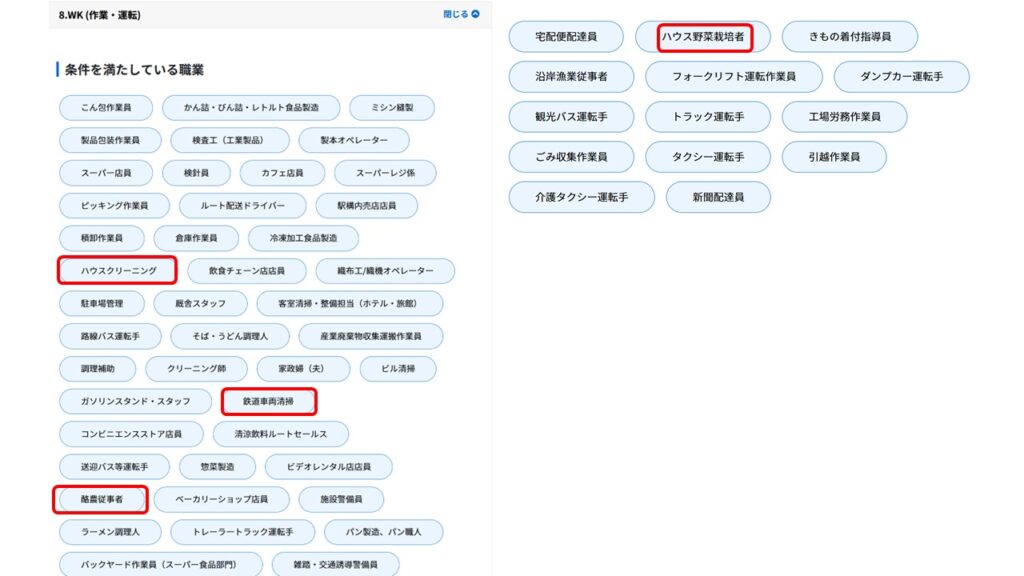This screenshot has width=1024, height=576.
Task: Open the ミシン縫製 occupation link
Action: [x=380, y=108]
